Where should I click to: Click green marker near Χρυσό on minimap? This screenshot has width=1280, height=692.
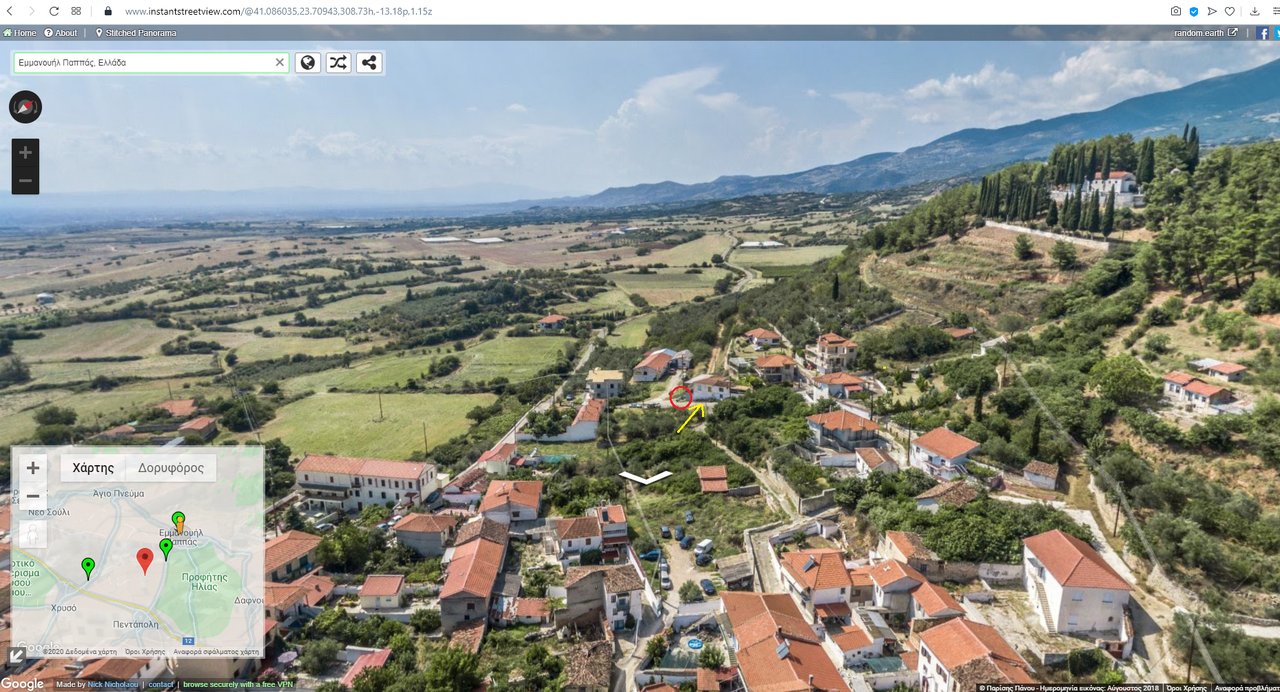[x=88, y=569]
